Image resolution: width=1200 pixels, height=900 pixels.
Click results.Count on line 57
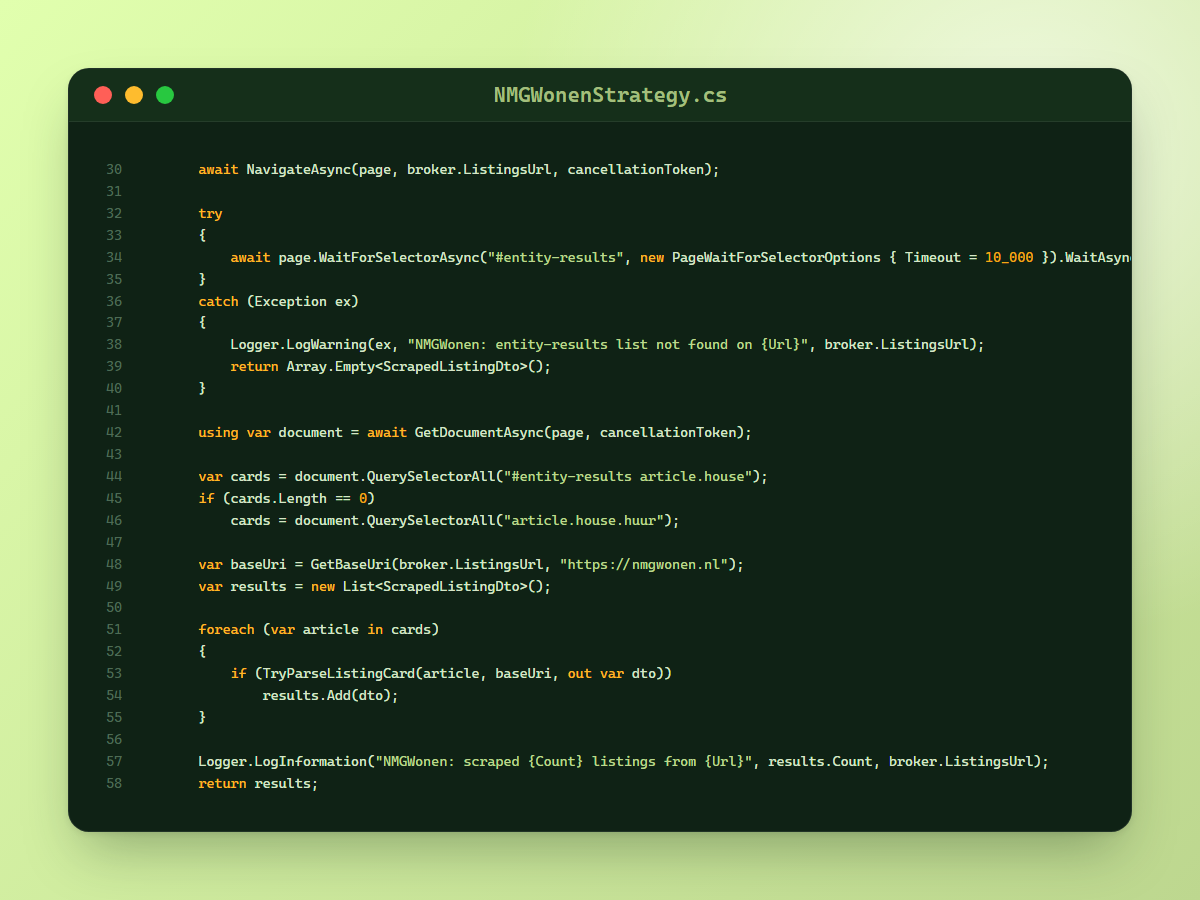point(820,762)
